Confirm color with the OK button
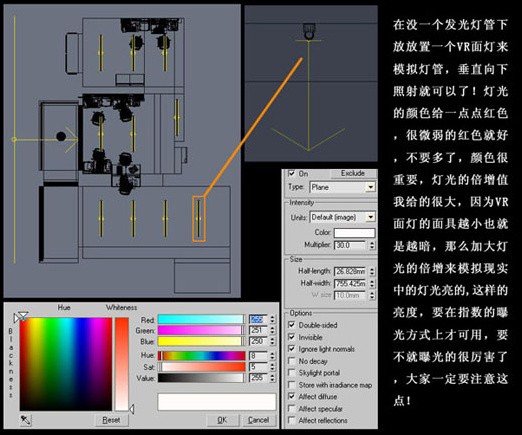Viewport: 522px width, 435px height. point(222,420)
